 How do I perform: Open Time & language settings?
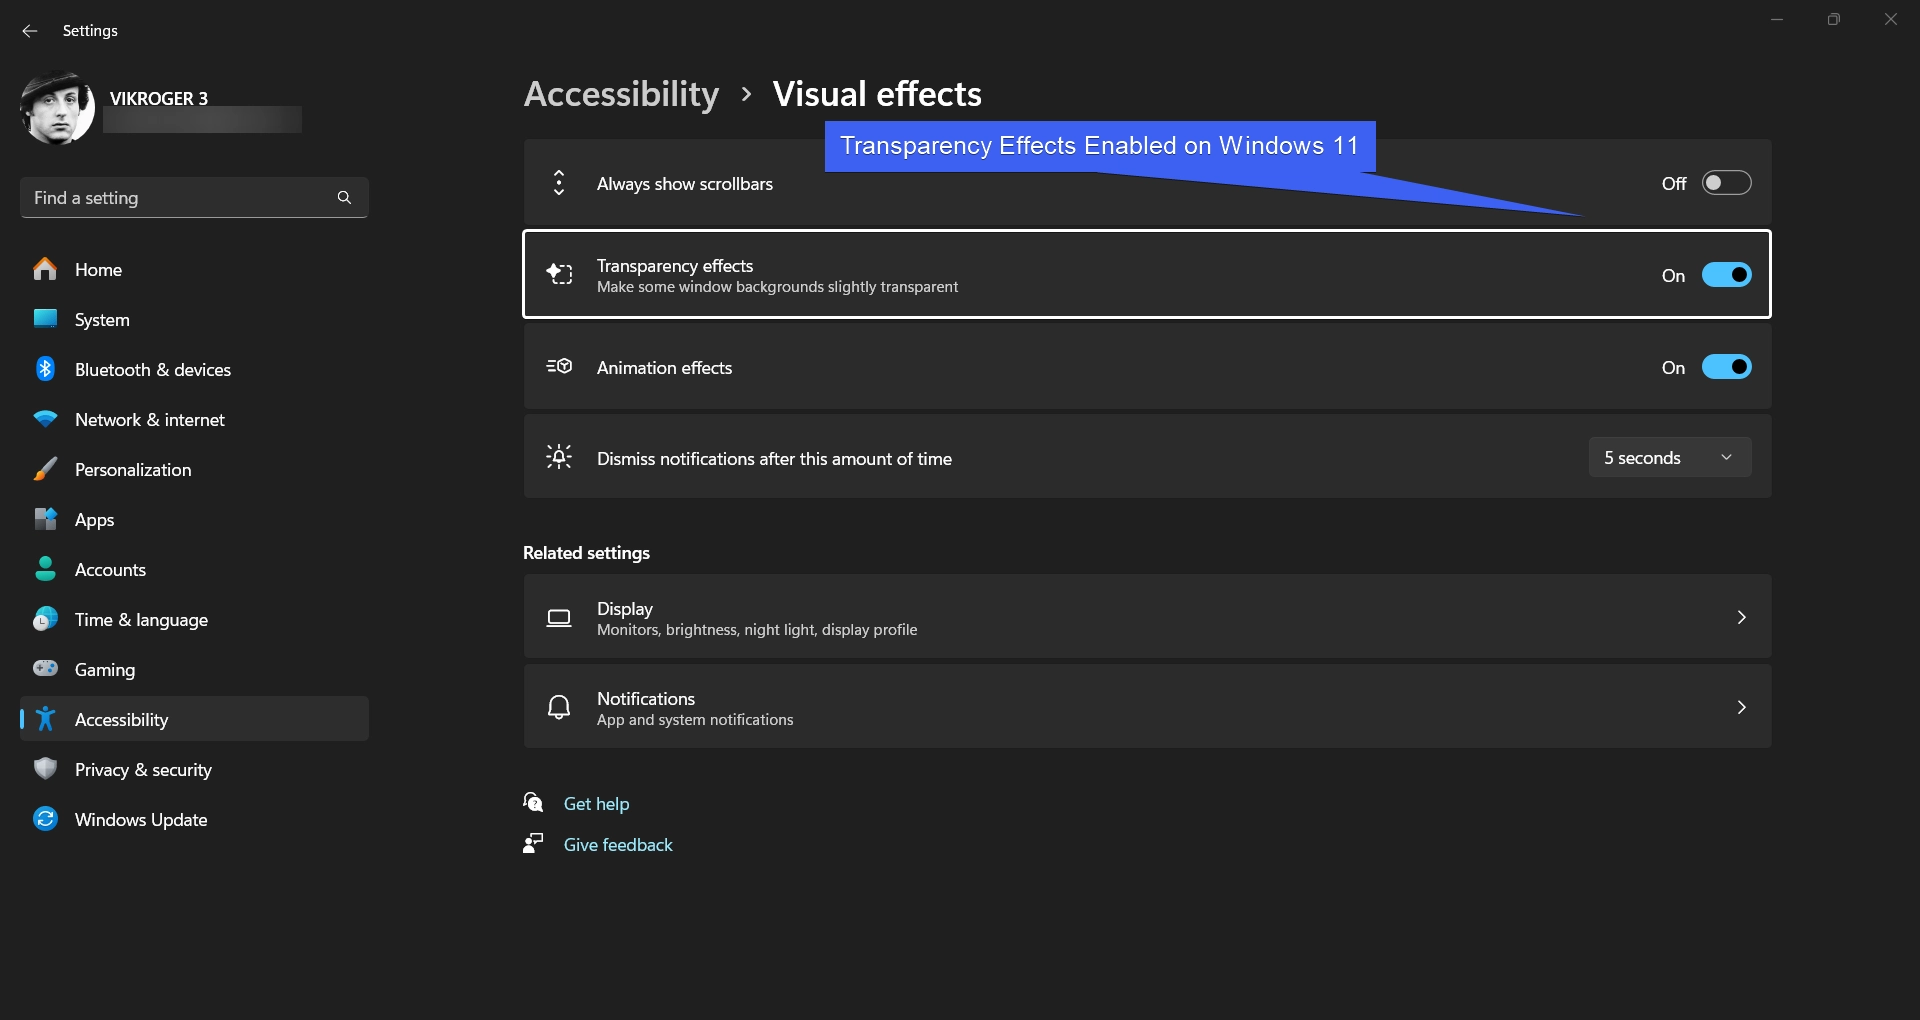(194, 619)
